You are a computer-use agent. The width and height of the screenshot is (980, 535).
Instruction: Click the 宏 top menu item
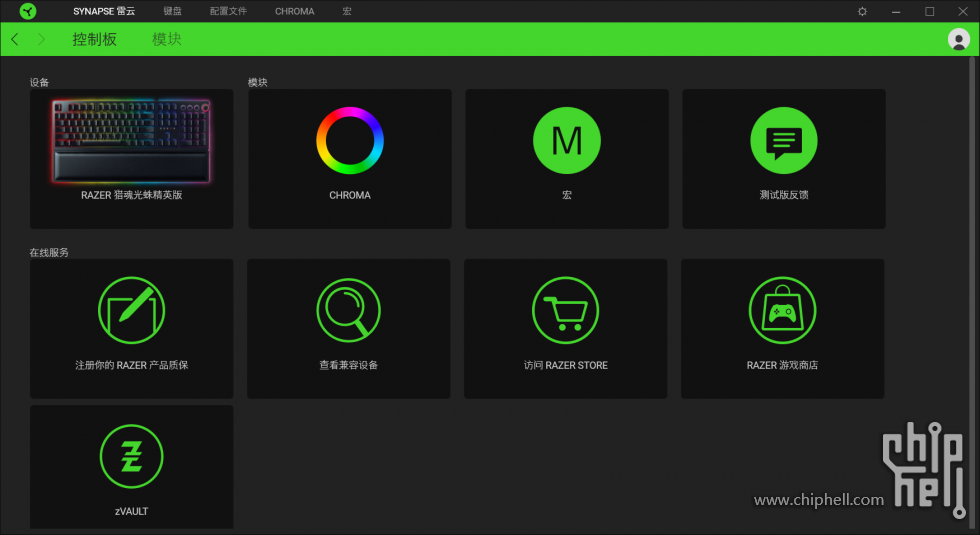(x=346, y=11)
